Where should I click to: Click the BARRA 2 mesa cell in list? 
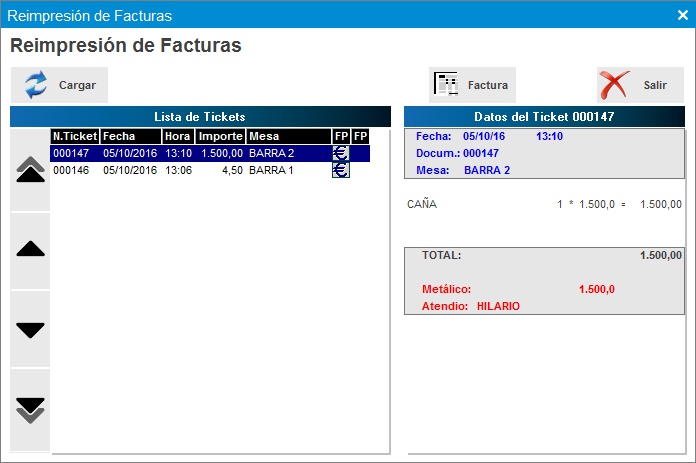(272, 154)
